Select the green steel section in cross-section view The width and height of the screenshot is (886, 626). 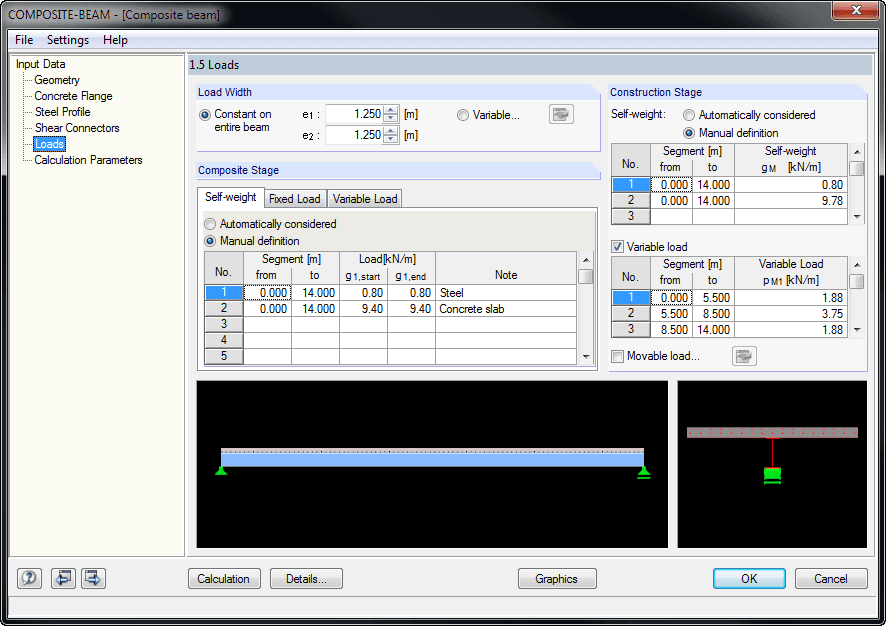click(772, 475)
